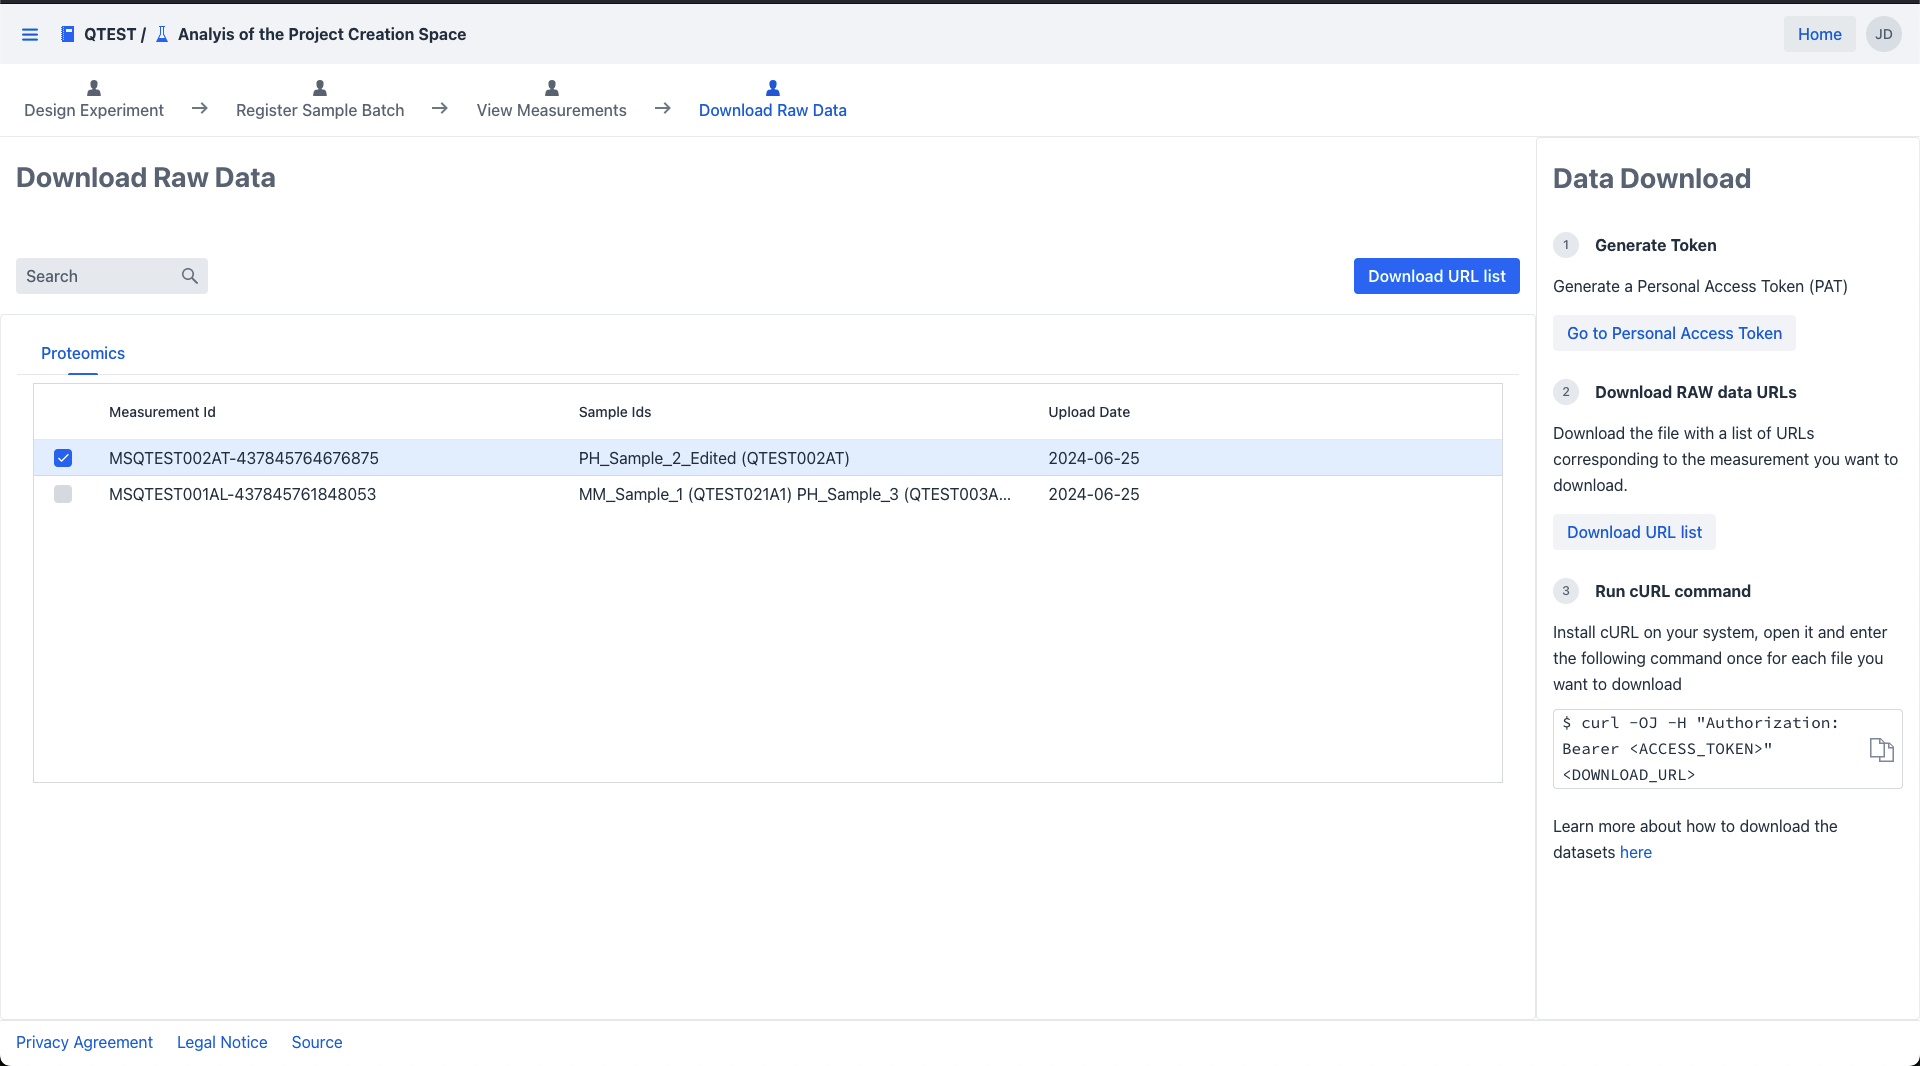The image size is (1920, 1066).
Task: Open the Privacy Agreement link
Action: pos(84,1042)
